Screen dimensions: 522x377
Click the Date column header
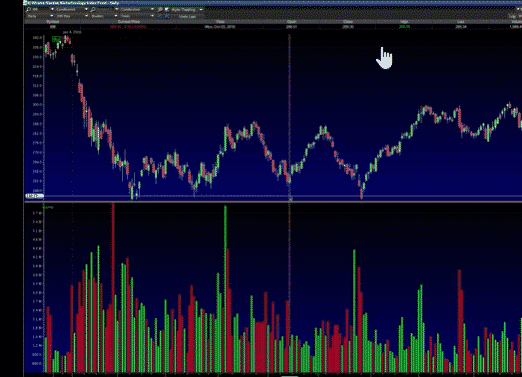[x=220, y=22]
